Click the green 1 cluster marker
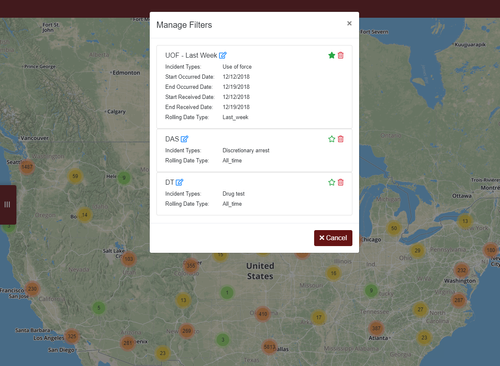Image resolution: width=500 pixels, height=366 pixels. [227, 293]
